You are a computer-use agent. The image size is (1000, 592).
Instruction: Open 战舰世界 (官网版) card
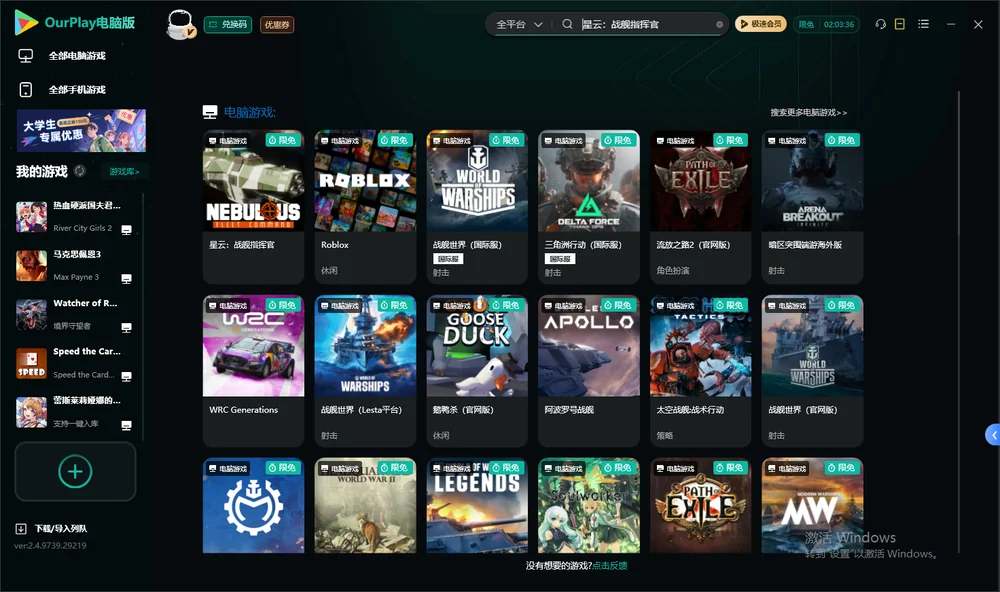click(812, 371)
